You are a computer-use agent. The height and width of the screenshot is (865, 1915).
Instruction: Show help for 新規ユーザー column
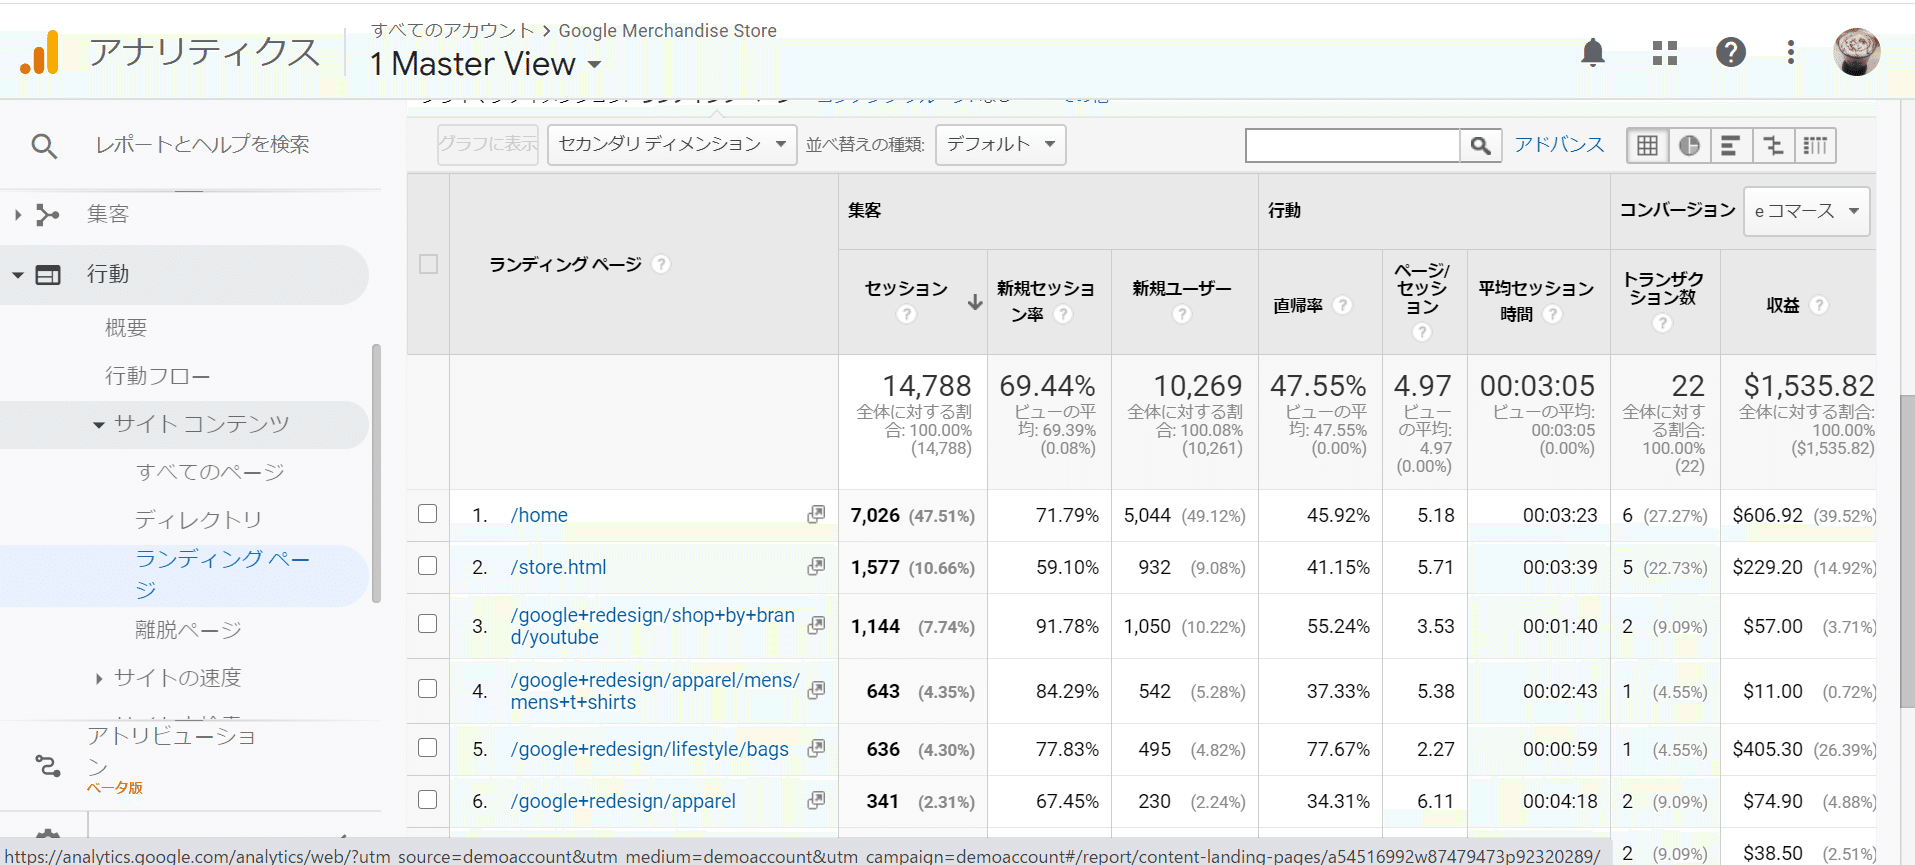(1182, 314)
